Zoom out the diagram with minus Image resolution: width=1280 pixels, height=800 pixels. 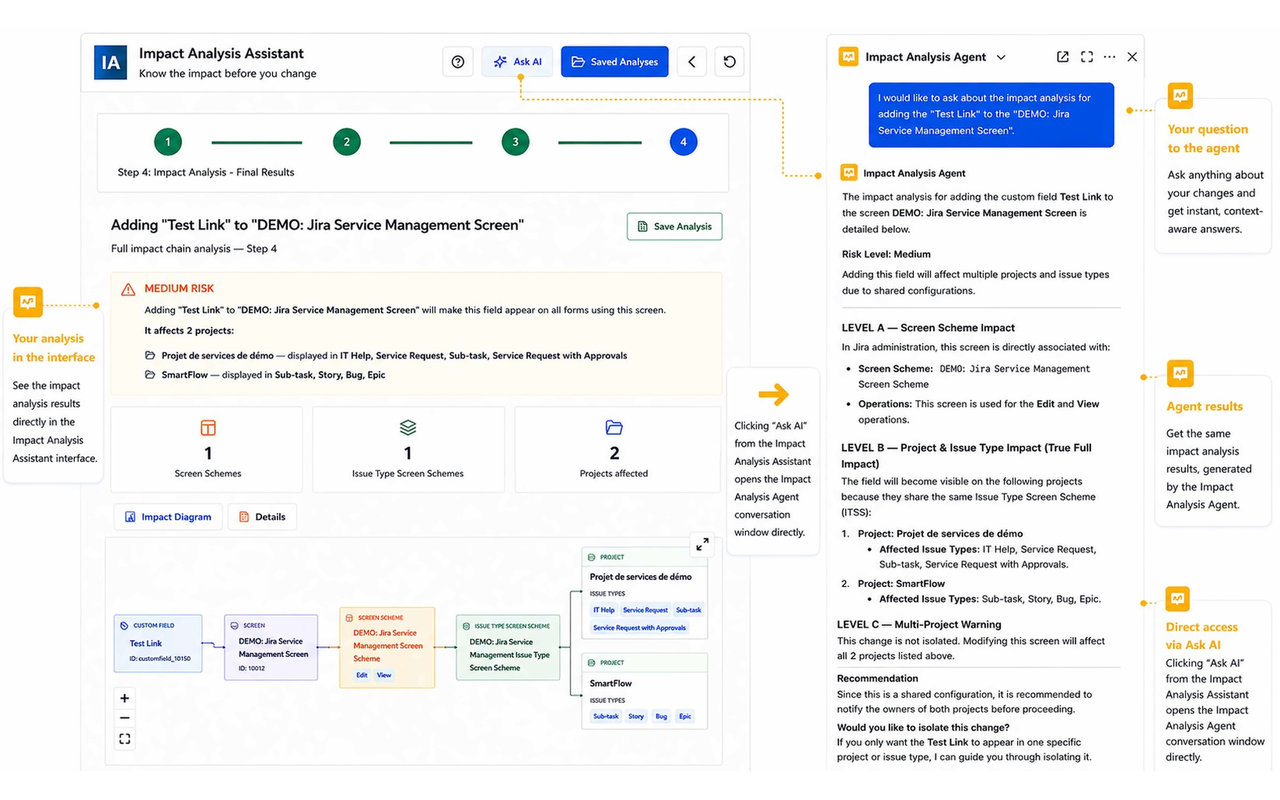(125, 718)
